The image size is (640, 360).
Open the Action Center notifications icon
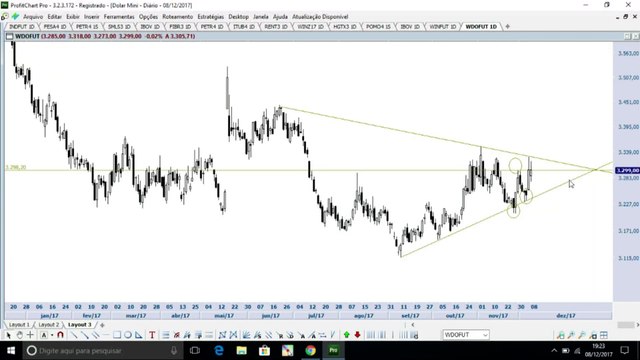(x=624, y=350)
